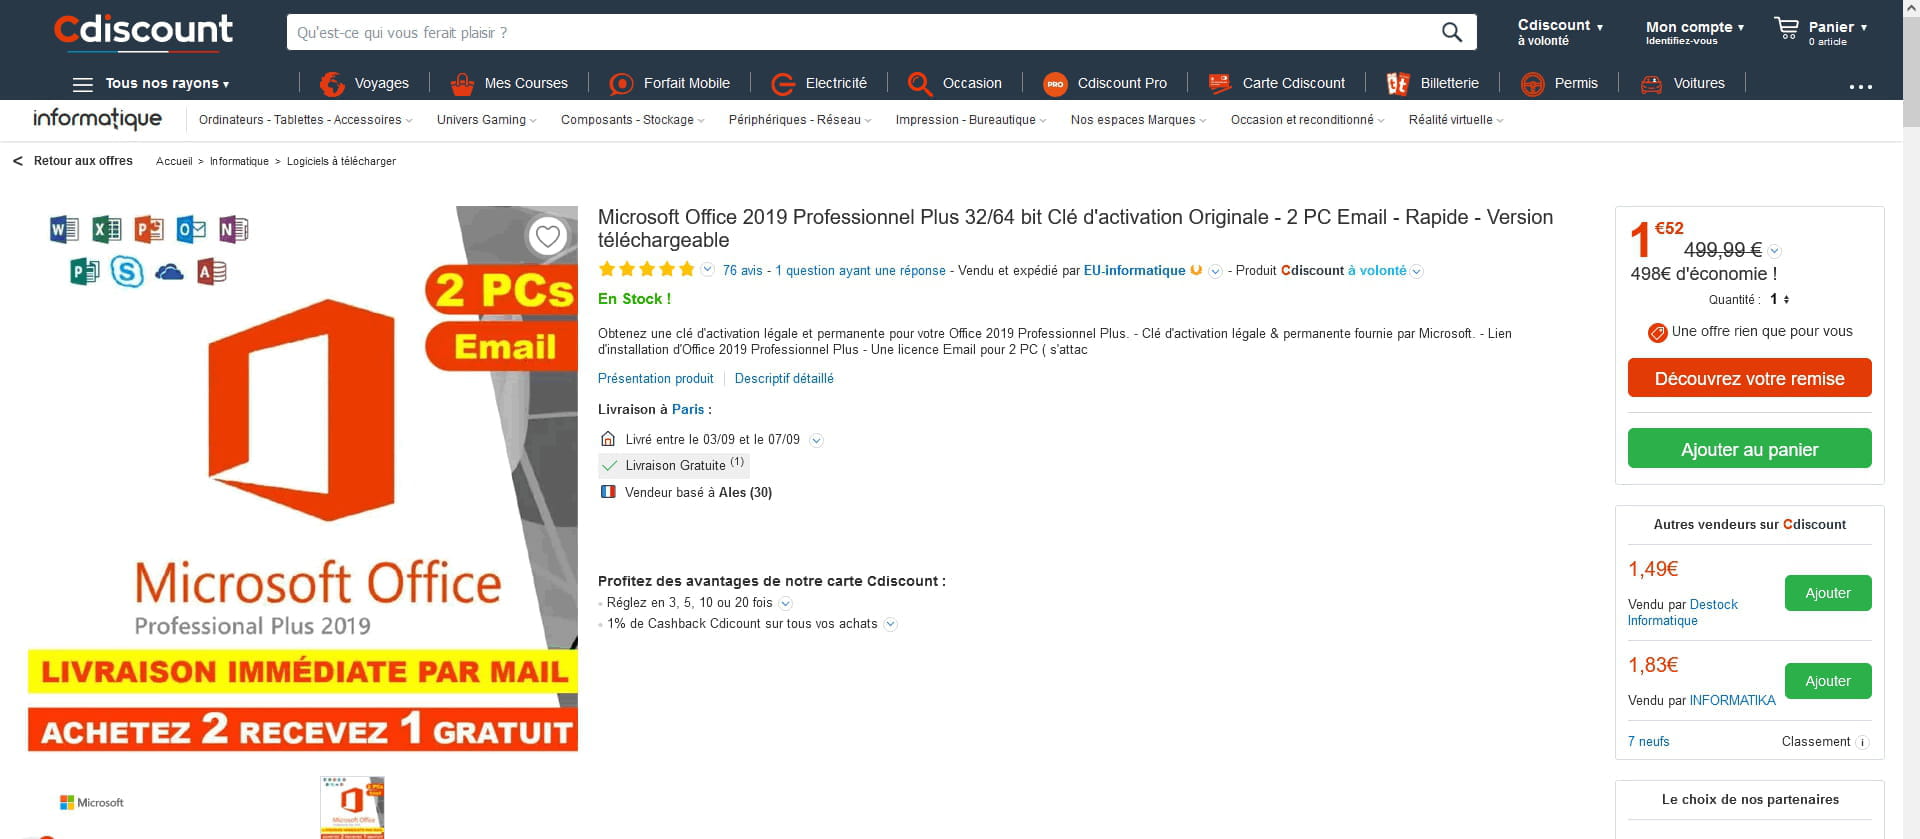Click the hamburger menu icon
1920x839 pixels.
[83, 84]
